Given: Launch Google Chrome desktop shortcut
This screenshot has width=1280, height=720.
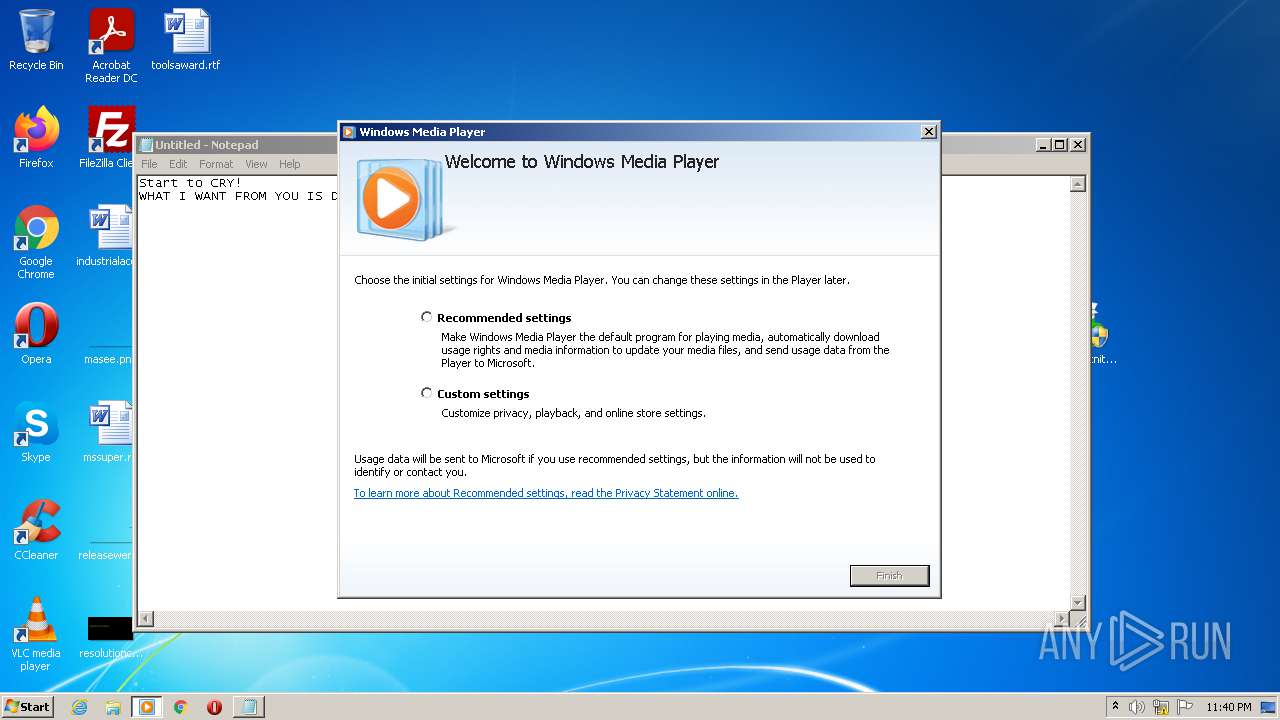Looking at the screenshot, I should pos(36,242).
